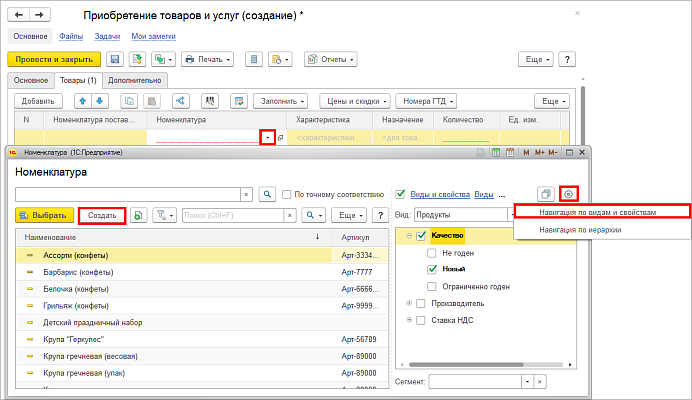Open the Цены и скидки dropdown
The image size is (692, 400).
353,101
